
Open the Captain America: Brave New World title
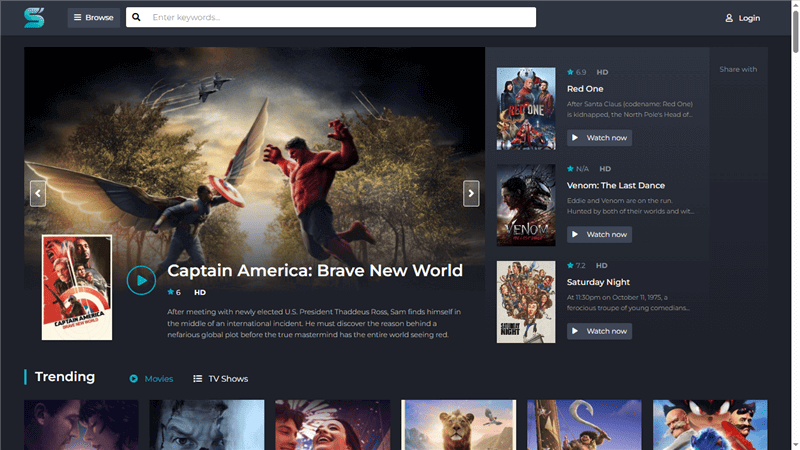tap(315, 270)
